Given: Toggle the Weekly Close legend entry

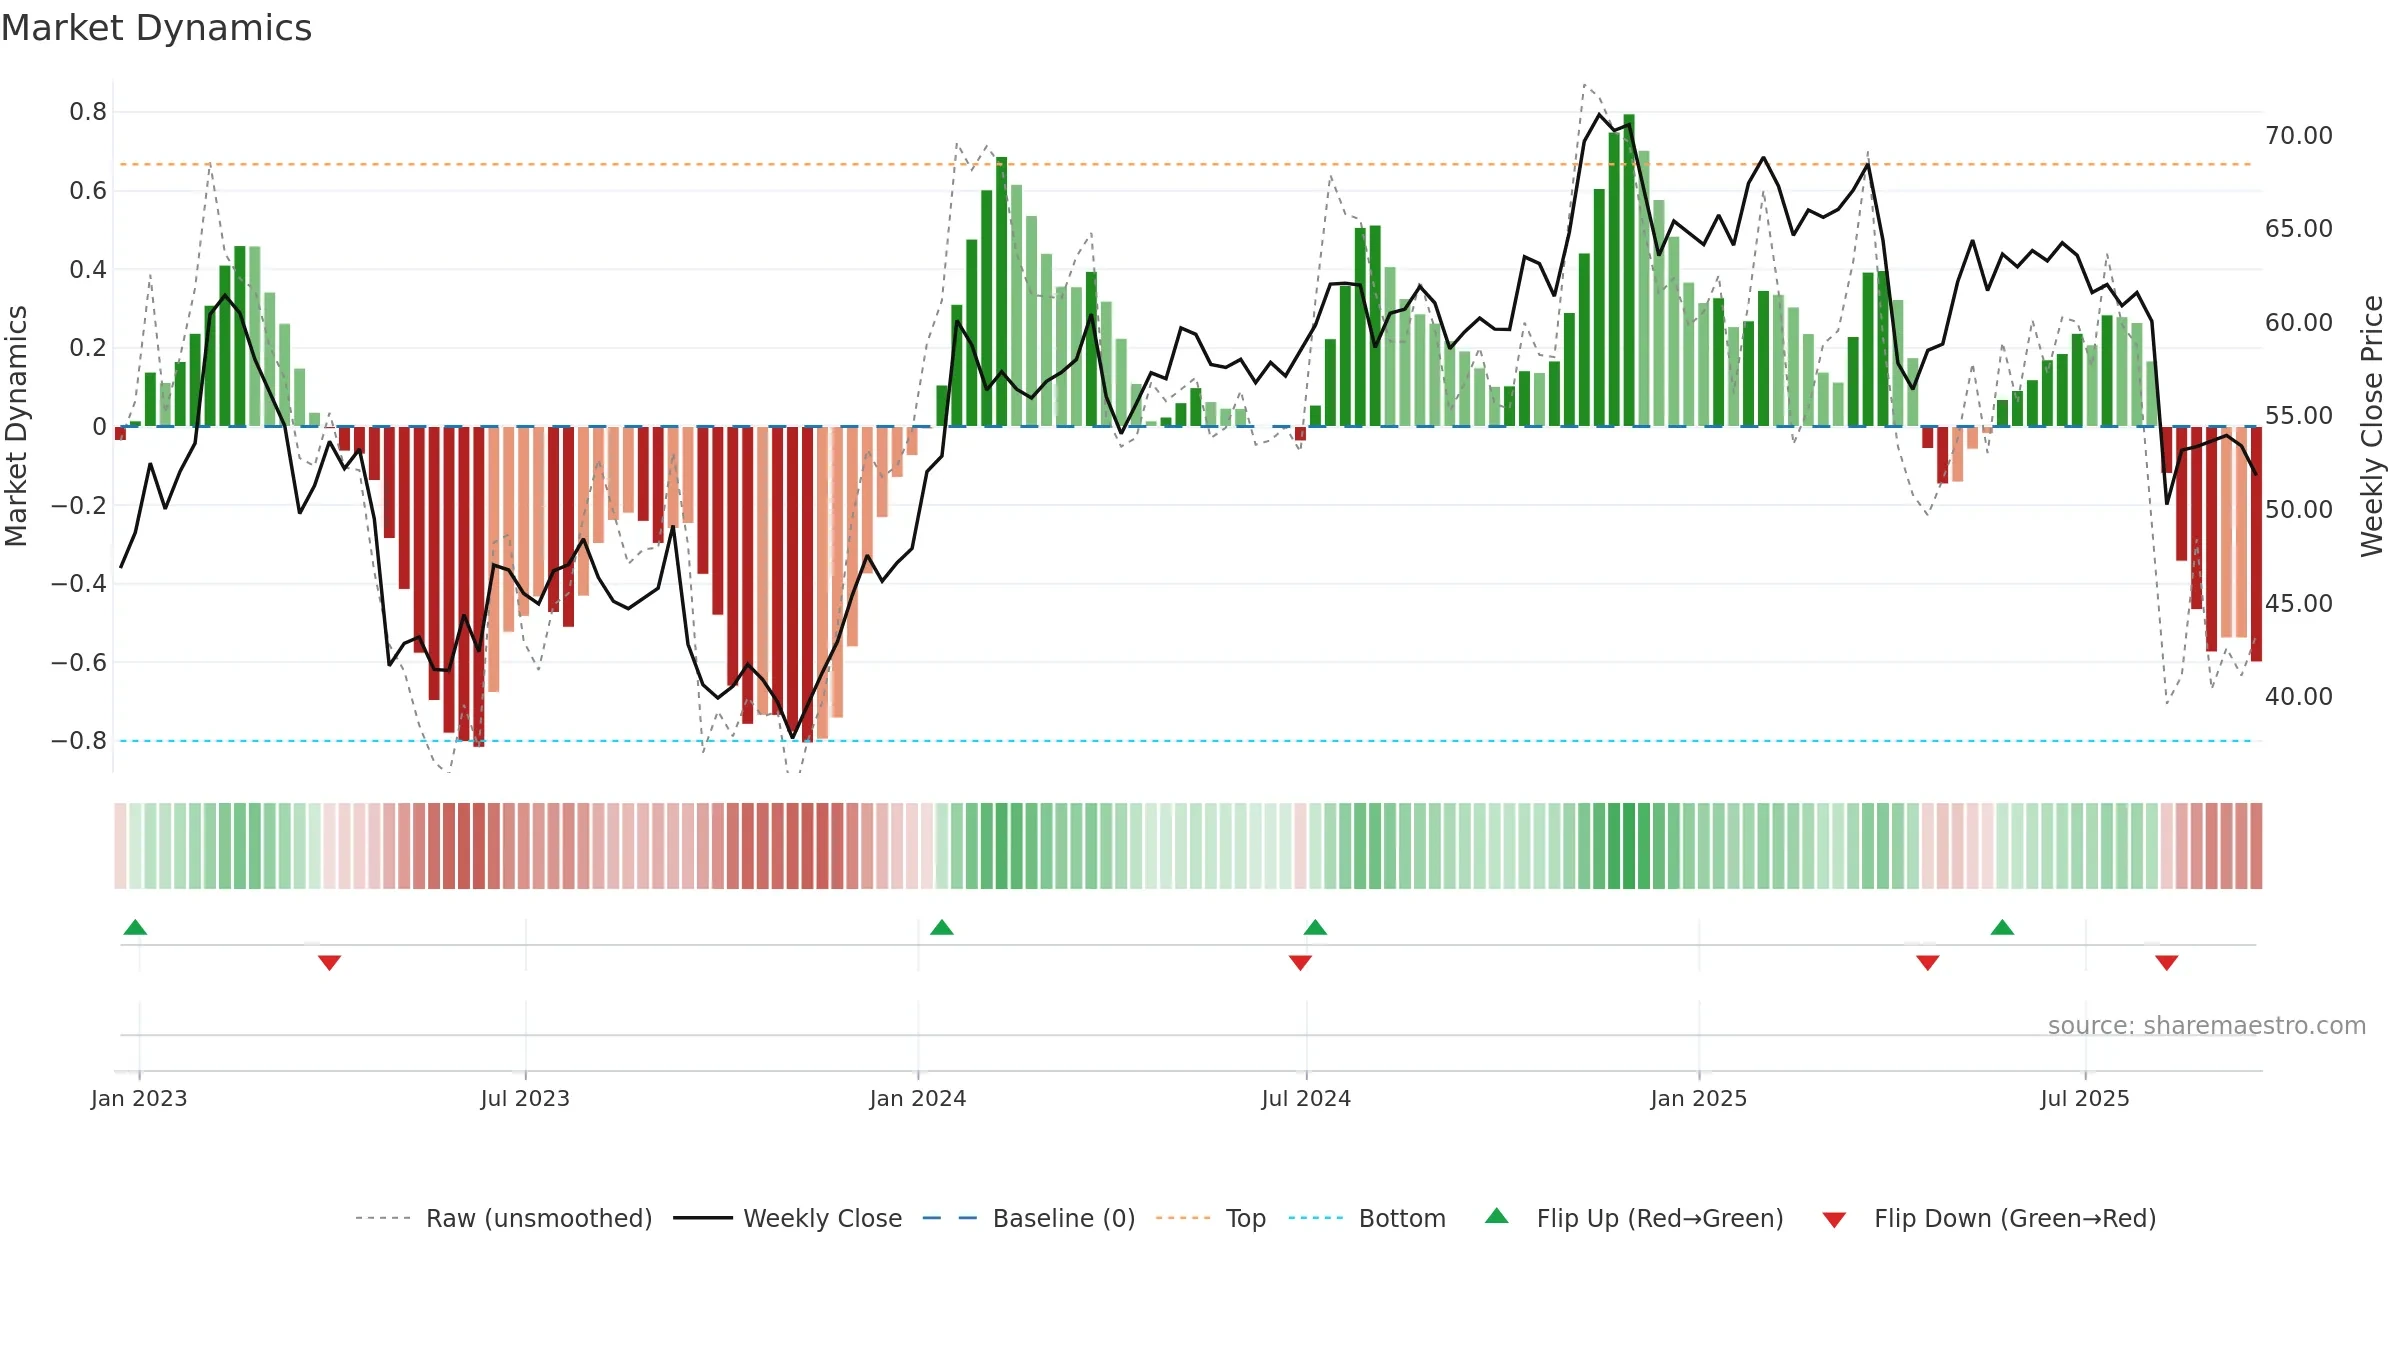Looking at the screenshot, I should pyautogui.click(x=787, y=1218).
